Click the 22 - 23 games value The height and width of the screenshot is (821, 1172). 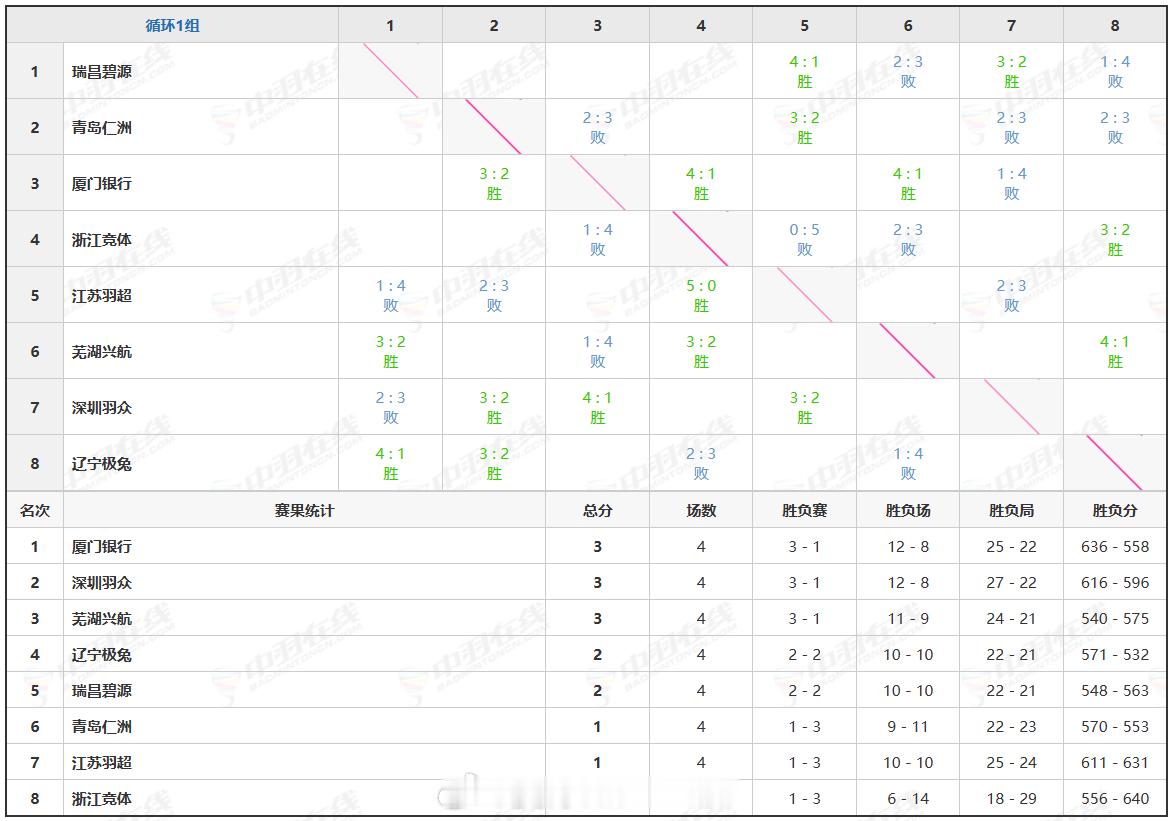point(1011,727)
